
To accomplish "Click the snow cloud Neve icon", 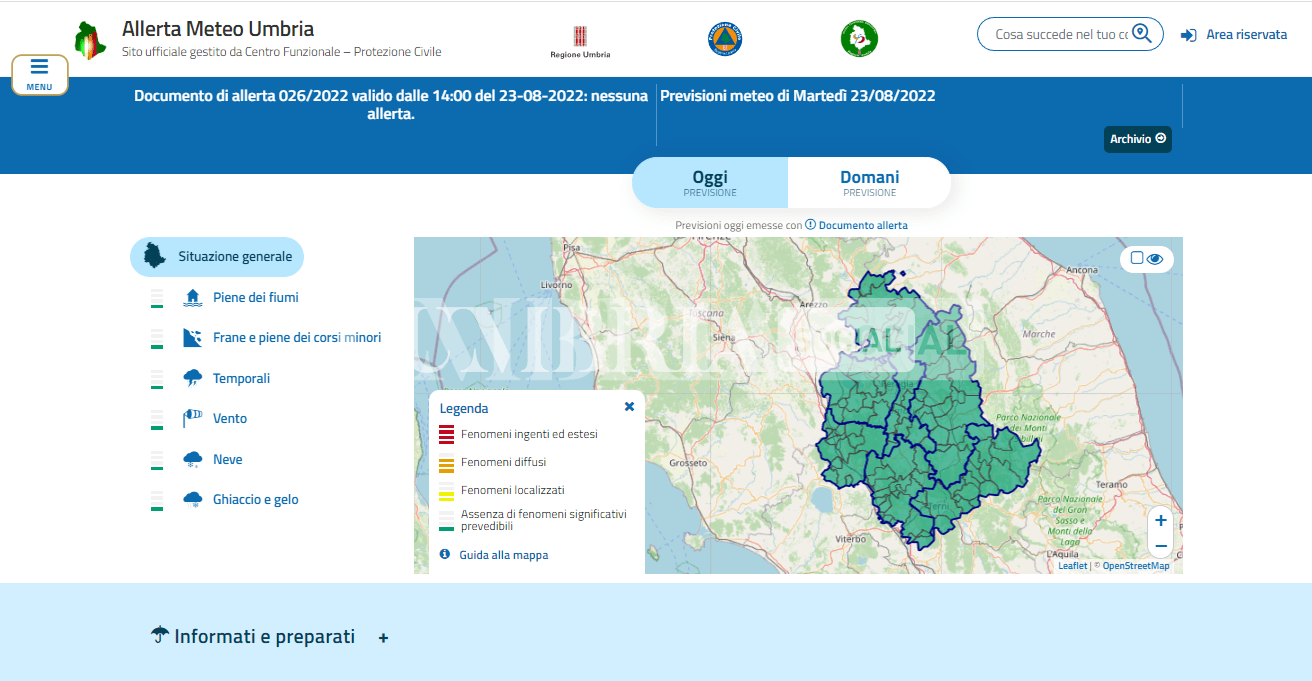I will pos(193,459).
